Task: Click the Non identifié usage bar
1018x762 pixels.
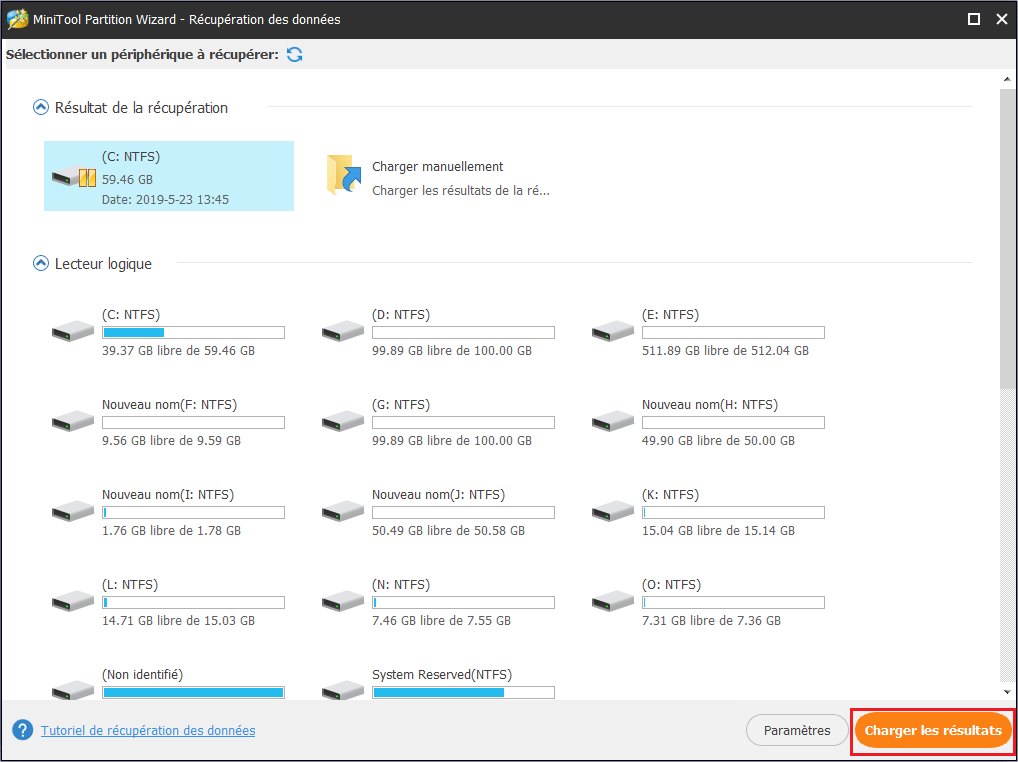Action: 193,692
